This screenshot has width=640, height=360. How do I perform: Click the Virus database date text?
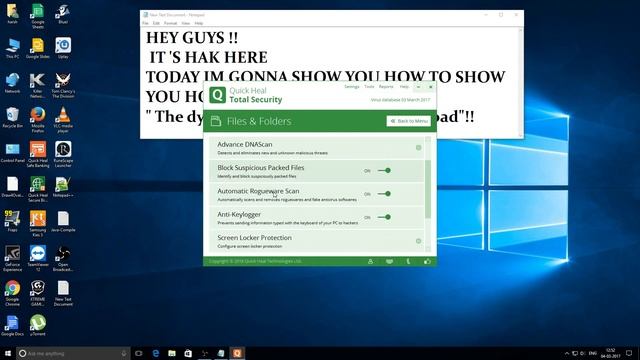pos(400,100)
